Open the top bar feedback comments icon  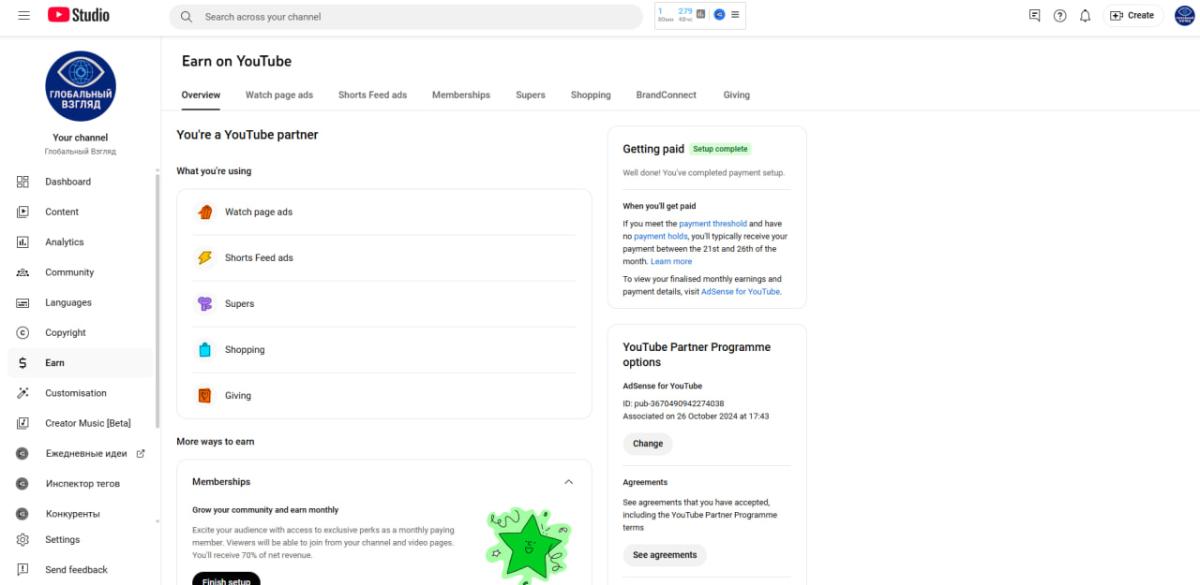coord(1035,16)
